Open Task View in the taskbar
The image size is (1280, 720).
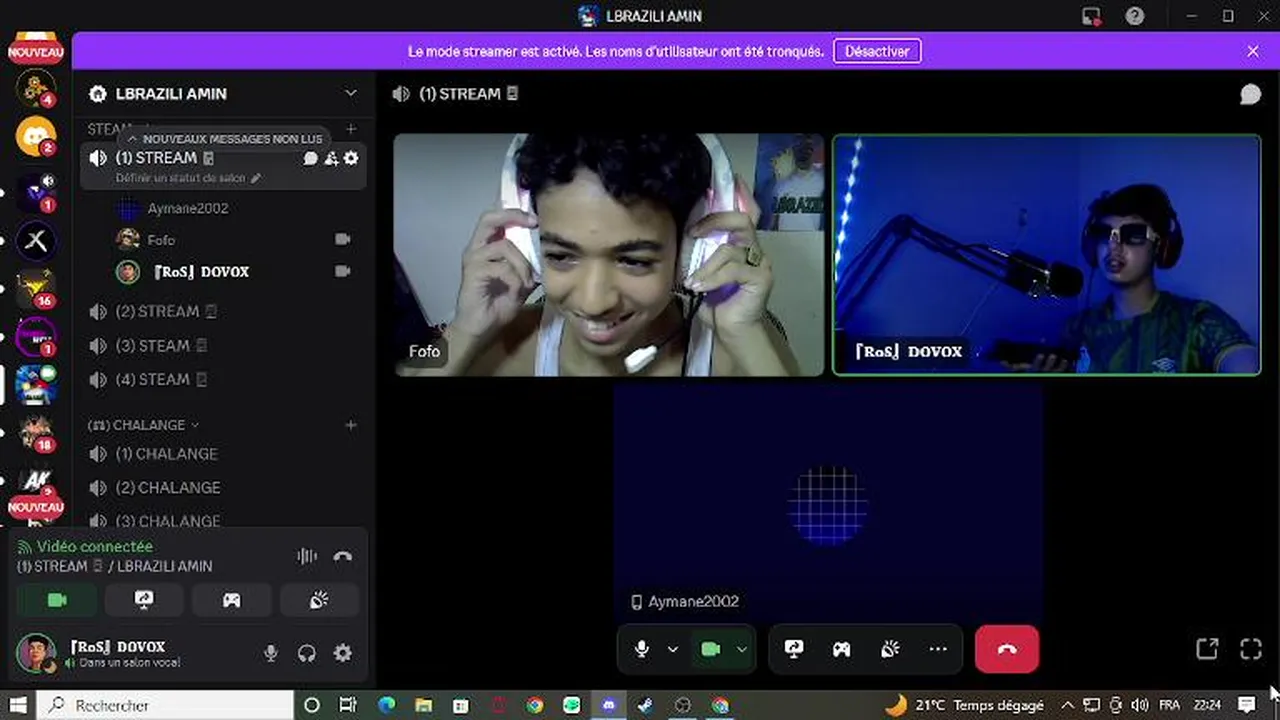[x=348, y=705]
